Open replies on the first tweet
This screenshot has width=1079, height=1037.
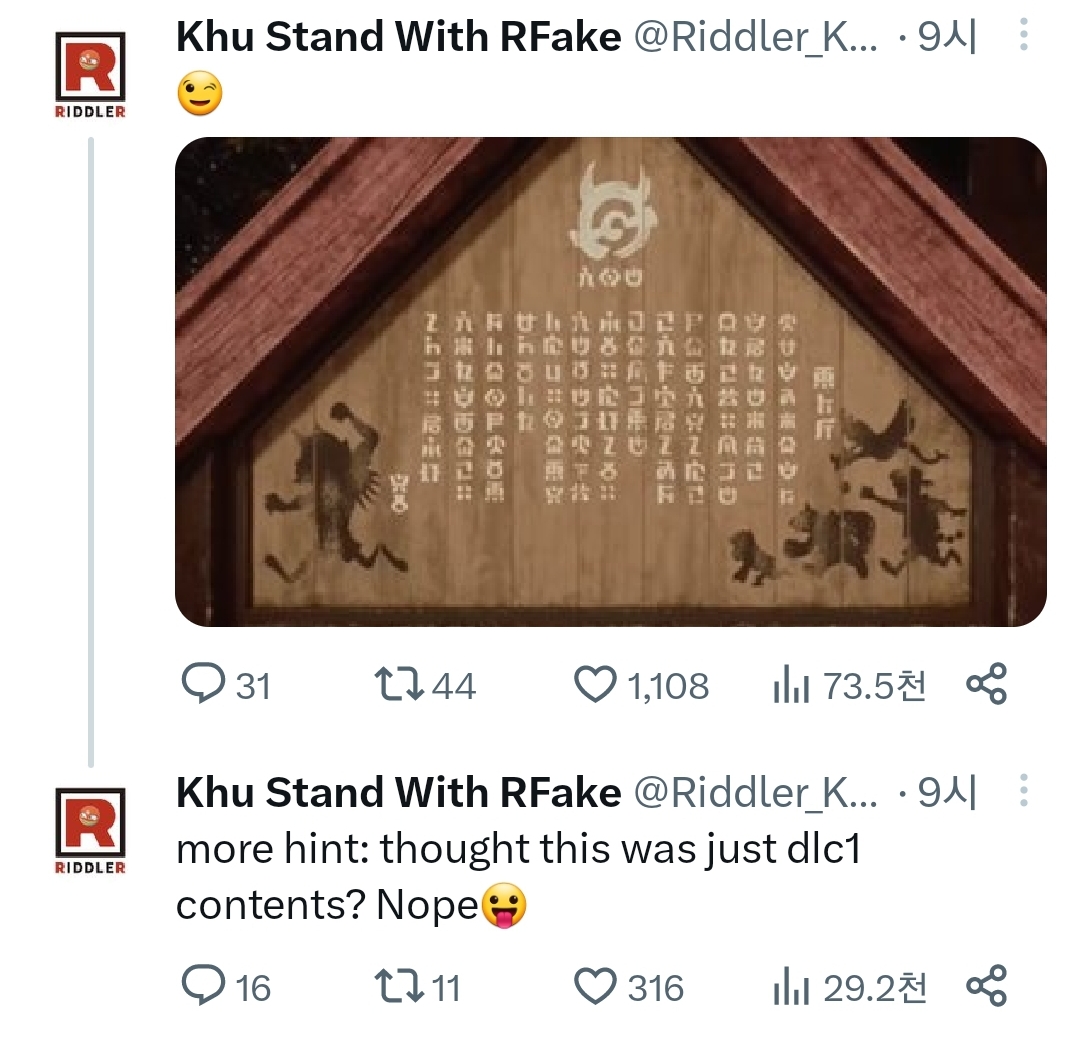pos(226,684)
